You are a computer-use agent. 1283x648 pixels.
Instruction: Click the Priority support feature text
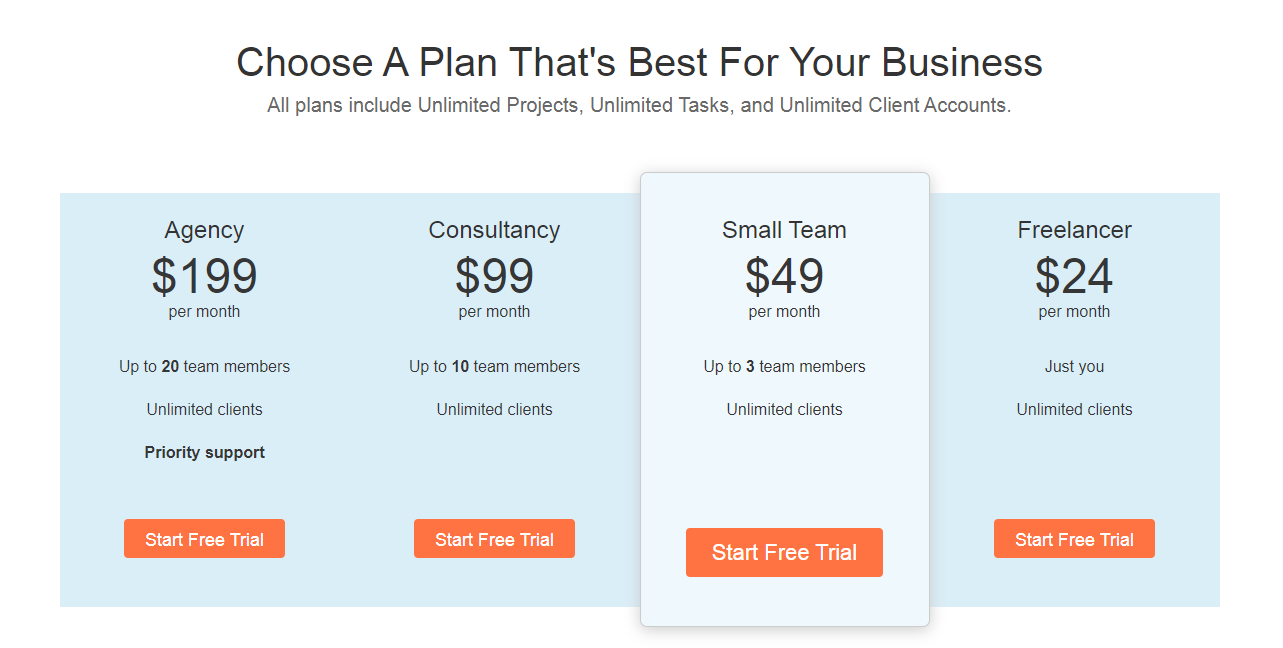click(x=204, y=452)
